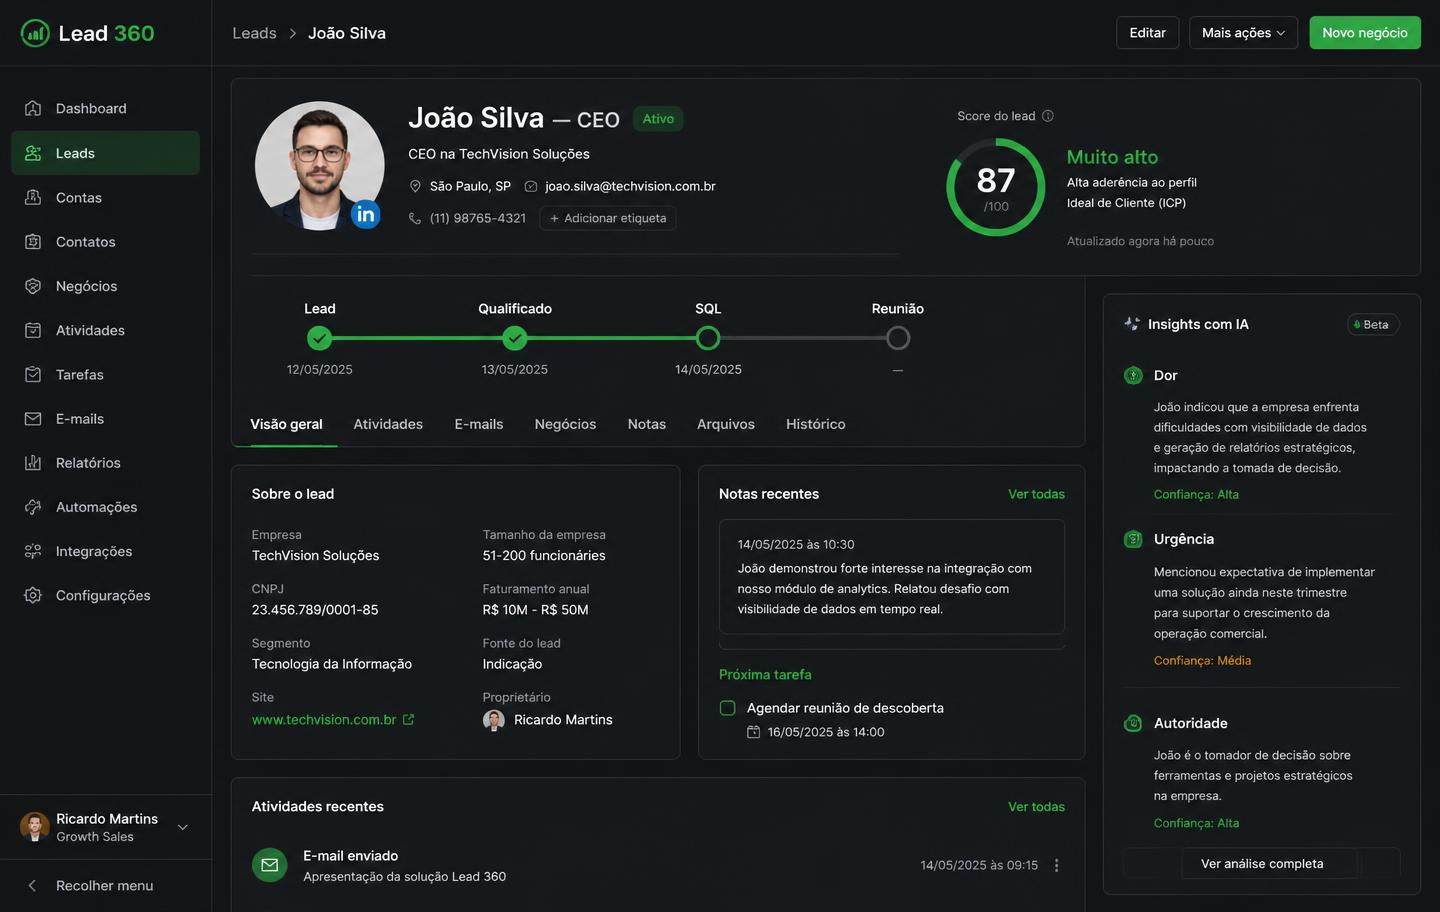The image size is (1440, 912).
Task: Click the note dated 14/05/2025 às 10:30
Action: (892, 577)
